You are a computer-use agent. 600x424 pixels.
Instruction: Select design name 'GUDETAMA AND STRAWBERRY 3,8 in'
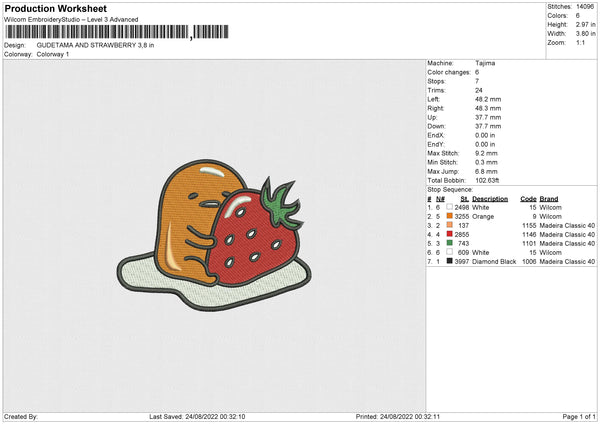(95, 45)
